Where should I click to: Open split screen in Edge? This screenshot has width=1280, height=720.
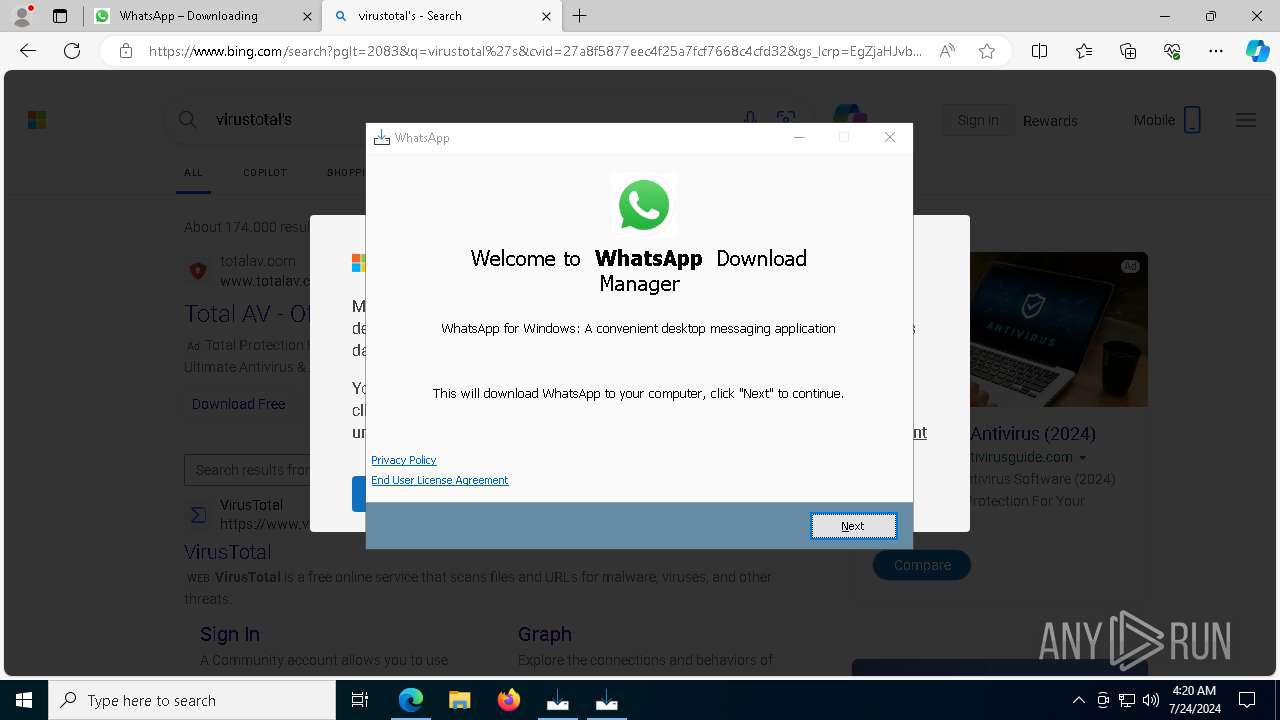[1040, 51]
